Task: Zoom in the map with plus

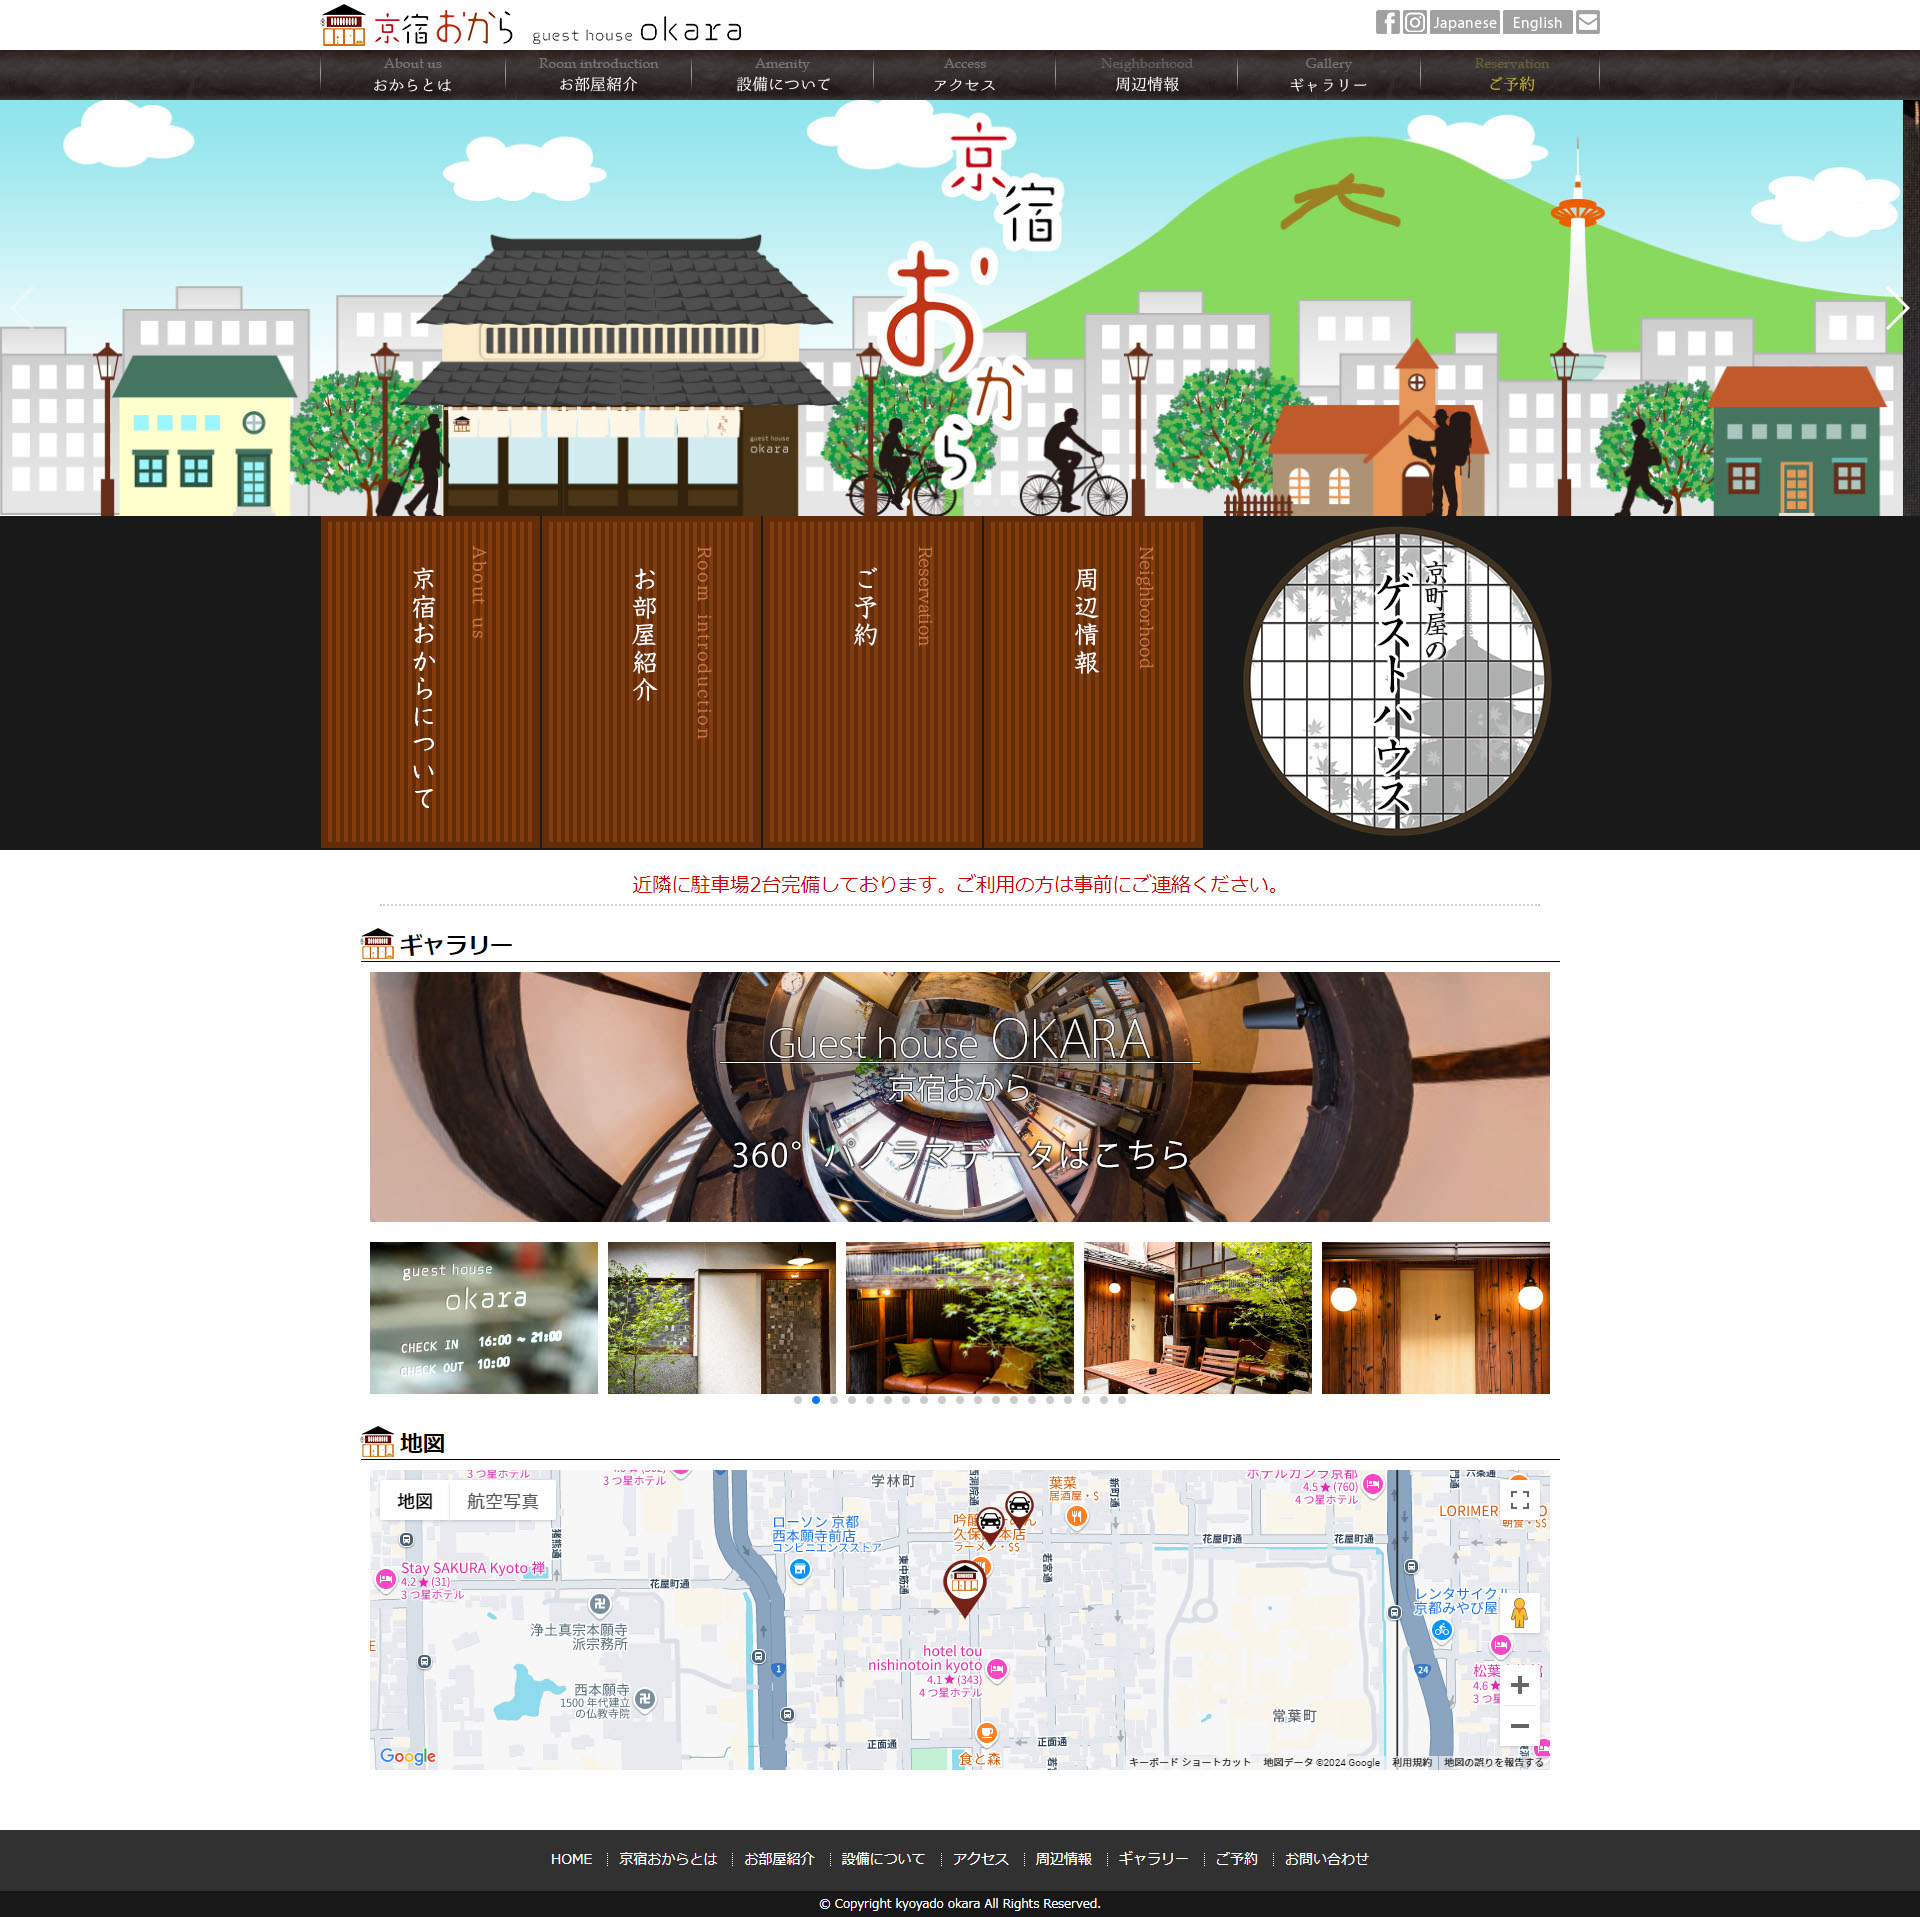Action: pyautogui.click(x=1519, y=1685)
